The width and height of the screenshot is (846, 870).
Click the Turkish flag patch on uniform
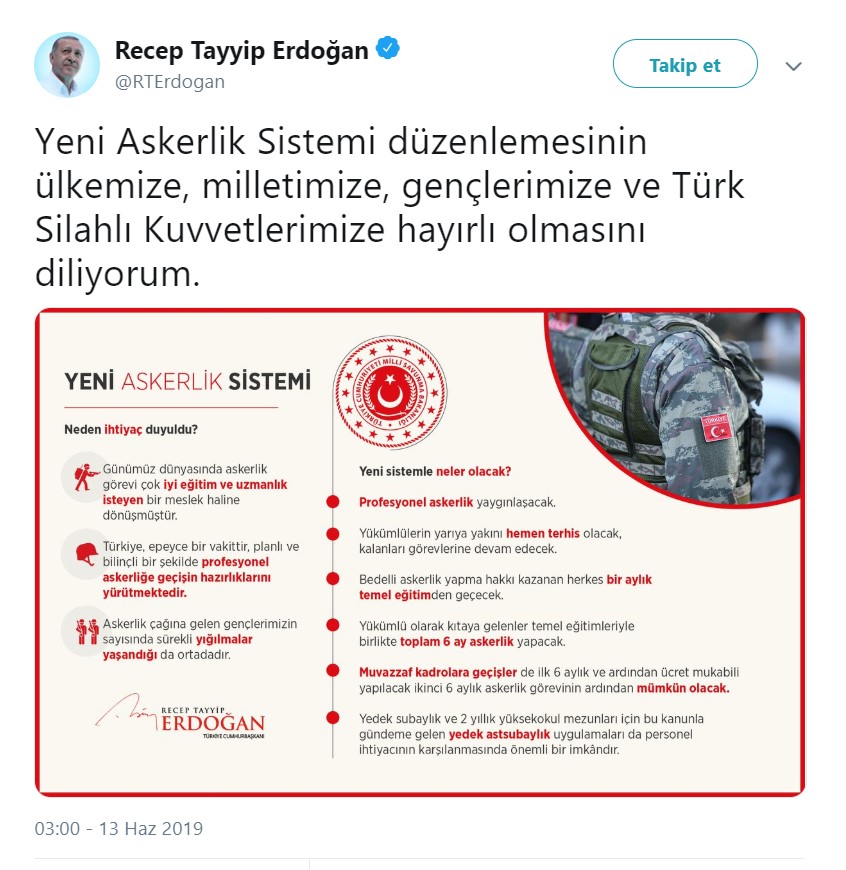[717, 428]
